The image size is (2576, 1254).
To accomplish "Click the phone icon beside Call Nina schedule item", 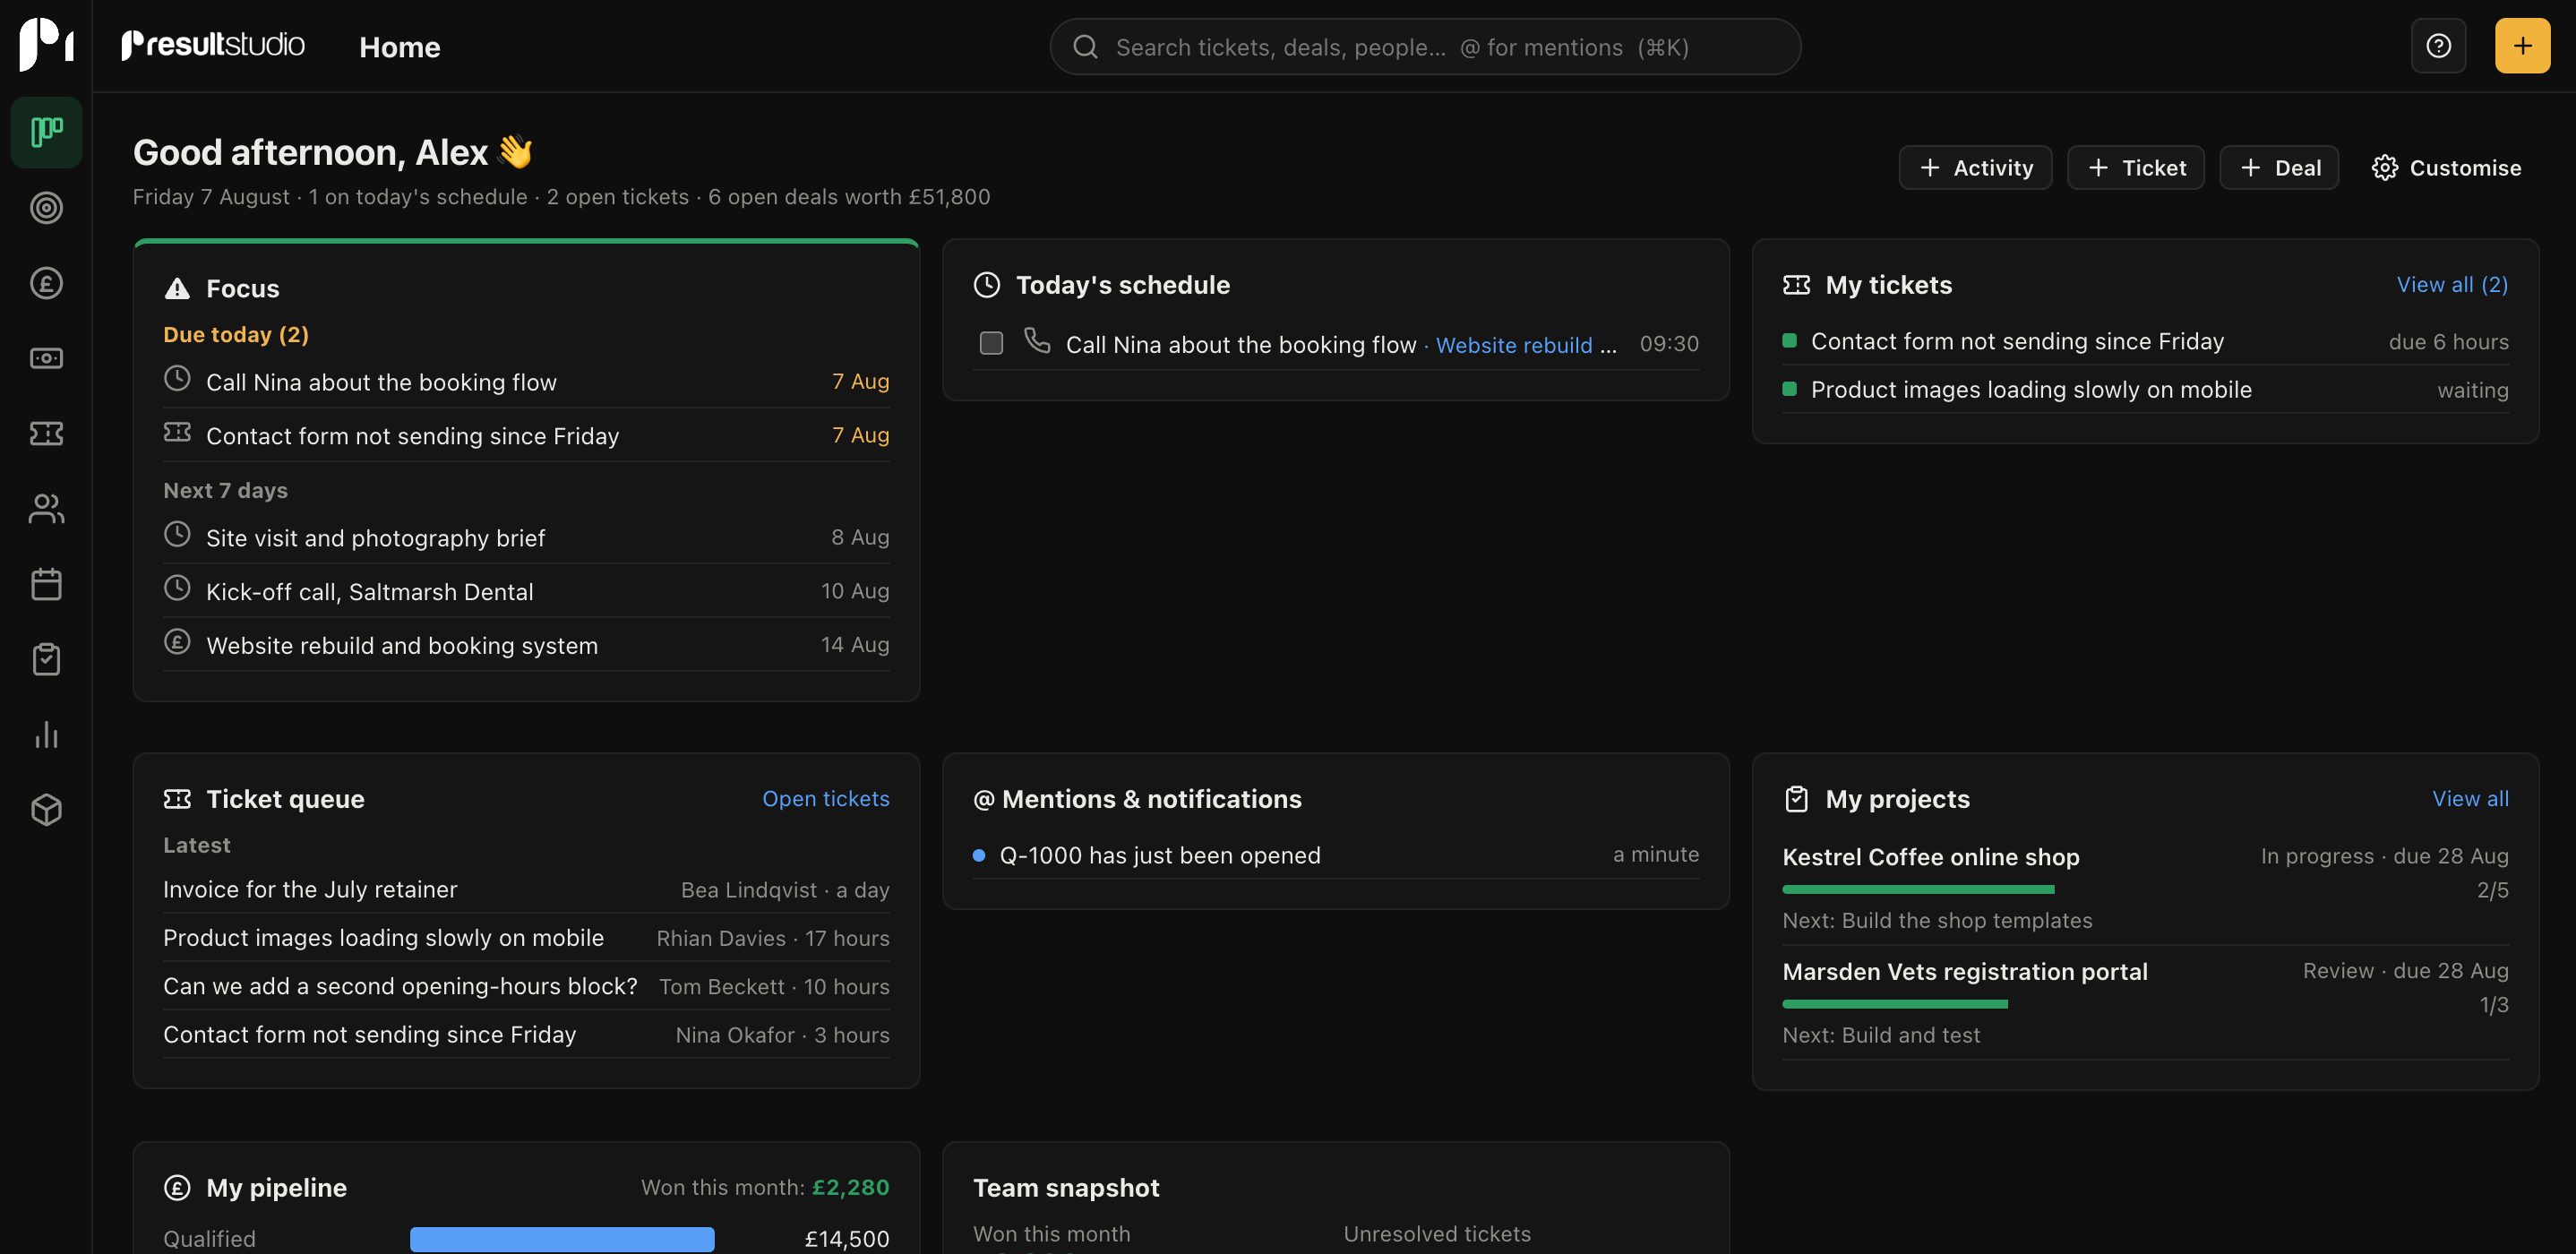I will (1037, 341).
